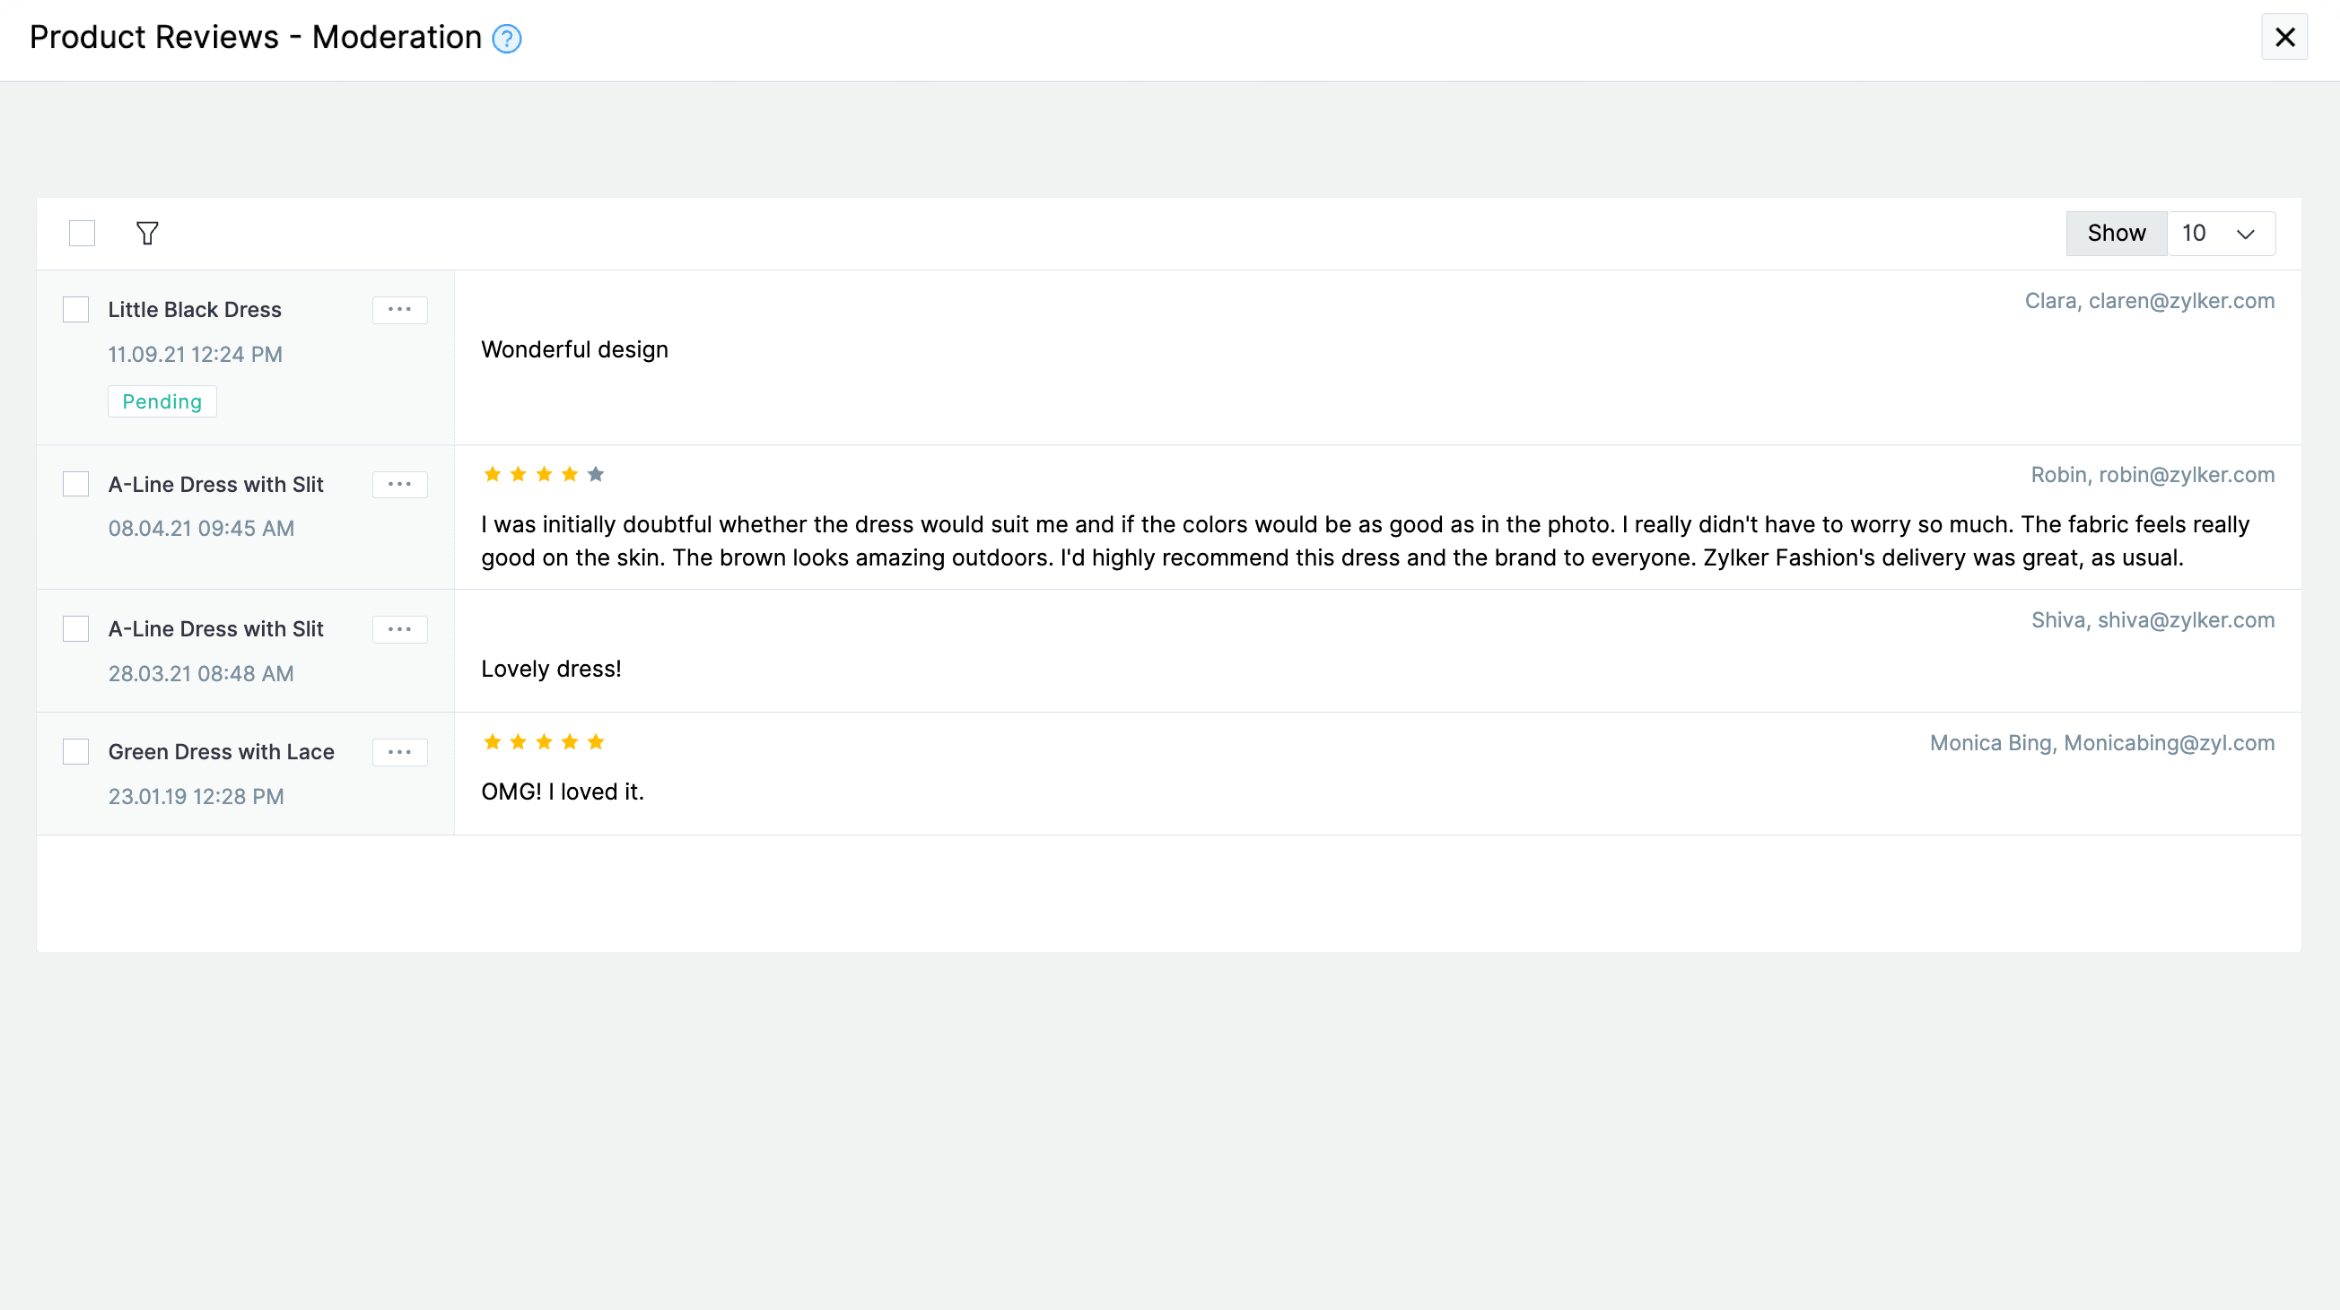Viewport: 2340px width, 1310px height.
Task: Click the help question mark icon
Action: [x=507, y=39]
